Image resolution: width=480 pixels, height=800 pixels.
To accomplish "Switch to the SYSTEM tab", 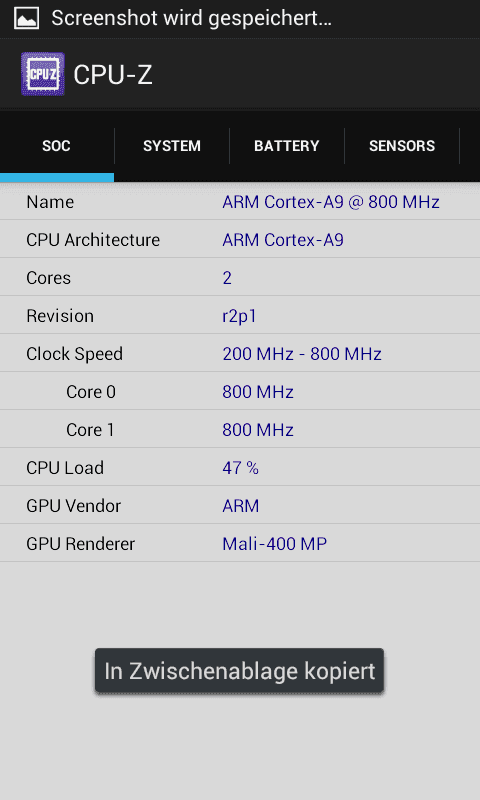I will 172,146.
